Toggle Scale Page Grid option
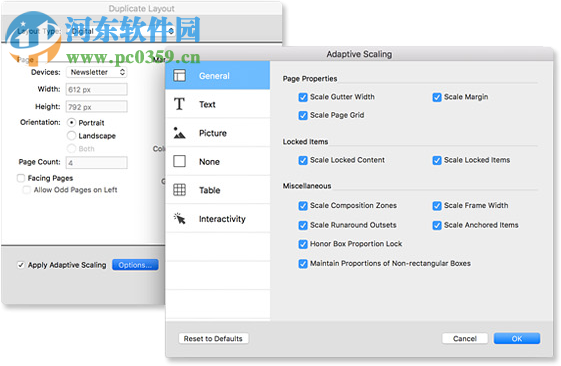This screenshot has height=366, width=561. click(303, 115)
